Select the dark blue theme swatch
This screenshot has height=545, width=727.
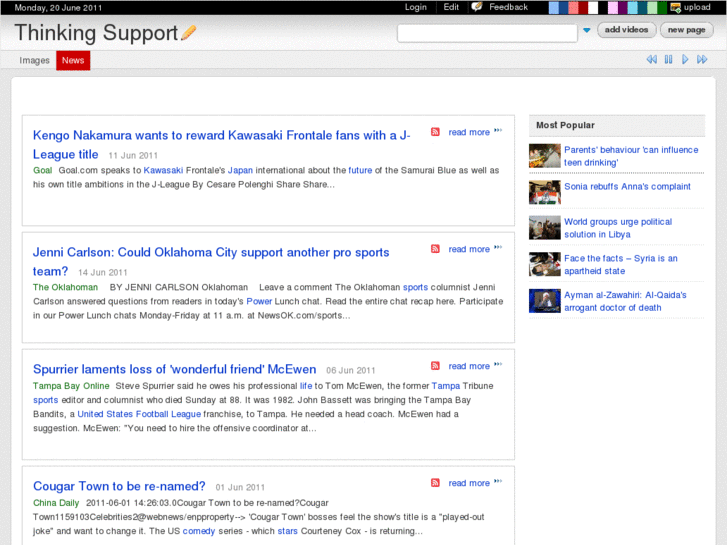pyautogui.click(x=563, y=7)
